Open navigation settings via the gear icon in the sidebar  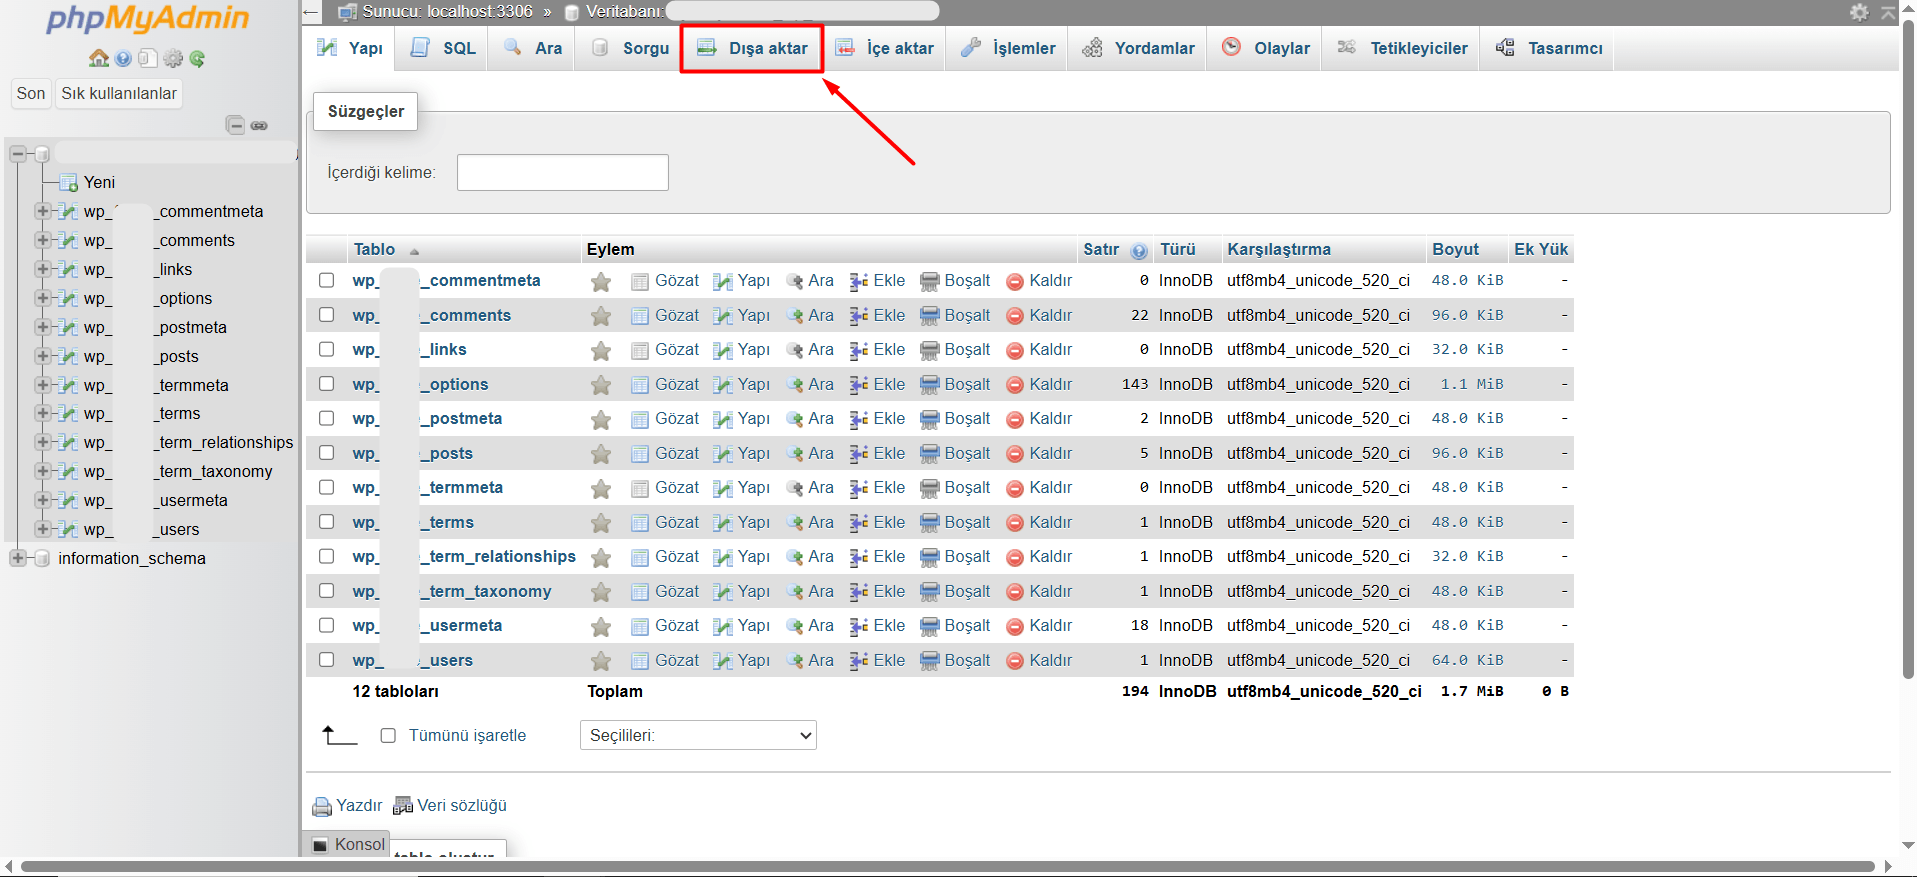coord(173,58)
